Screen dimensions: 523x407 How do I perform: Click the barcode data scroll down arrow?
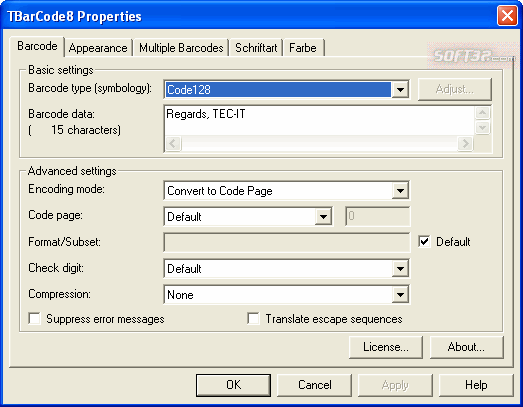482,127
